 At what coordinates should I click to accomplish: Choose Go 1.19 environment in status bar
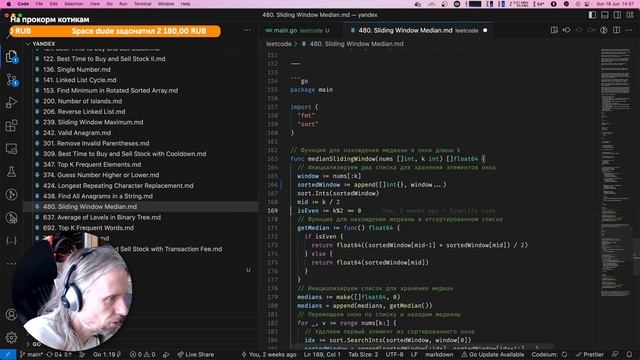click(x=107, y=354)
